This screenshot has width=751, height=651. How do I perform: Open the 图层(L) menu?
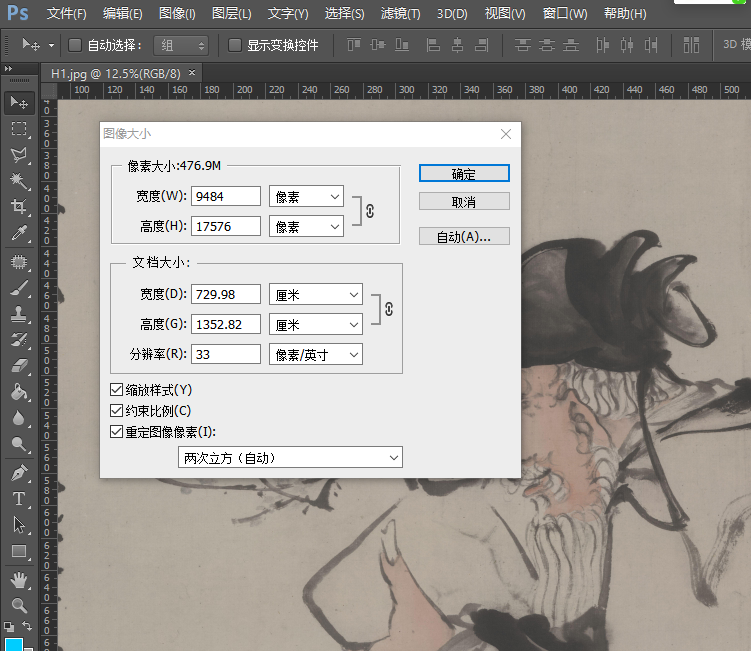click(232, 13)
